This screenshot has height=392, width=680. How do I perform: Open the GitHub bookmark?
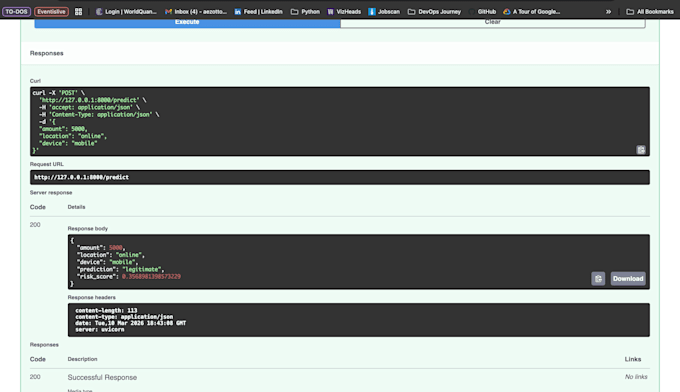482,12
